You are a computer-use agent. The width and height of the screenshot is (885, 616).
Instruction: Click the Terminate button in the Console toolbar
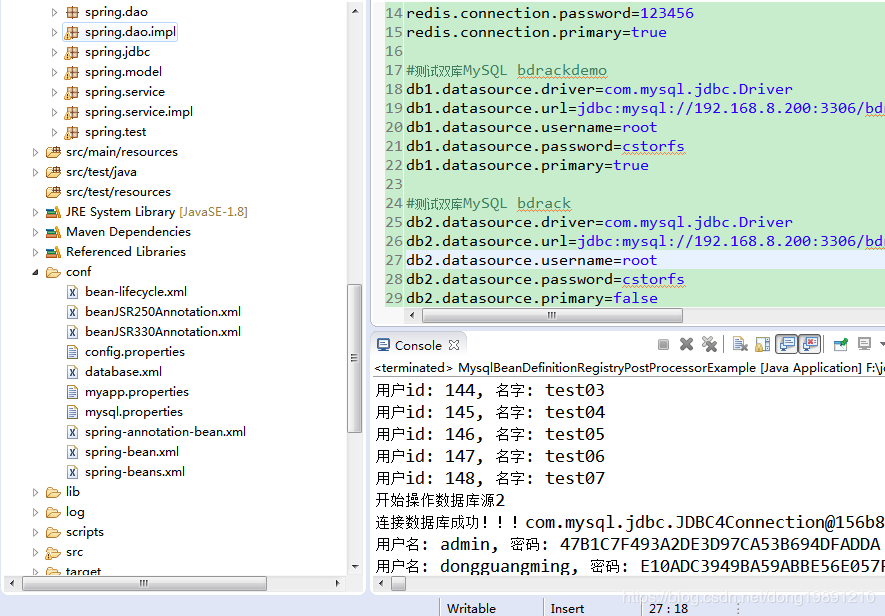[663, 344]
